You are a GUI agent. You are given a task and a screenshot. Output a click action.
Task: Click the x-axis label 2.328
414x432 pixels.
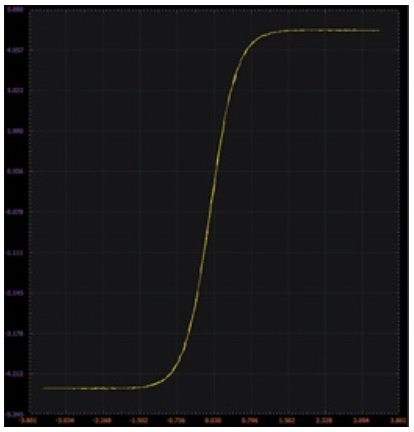(x=325, y=421)
